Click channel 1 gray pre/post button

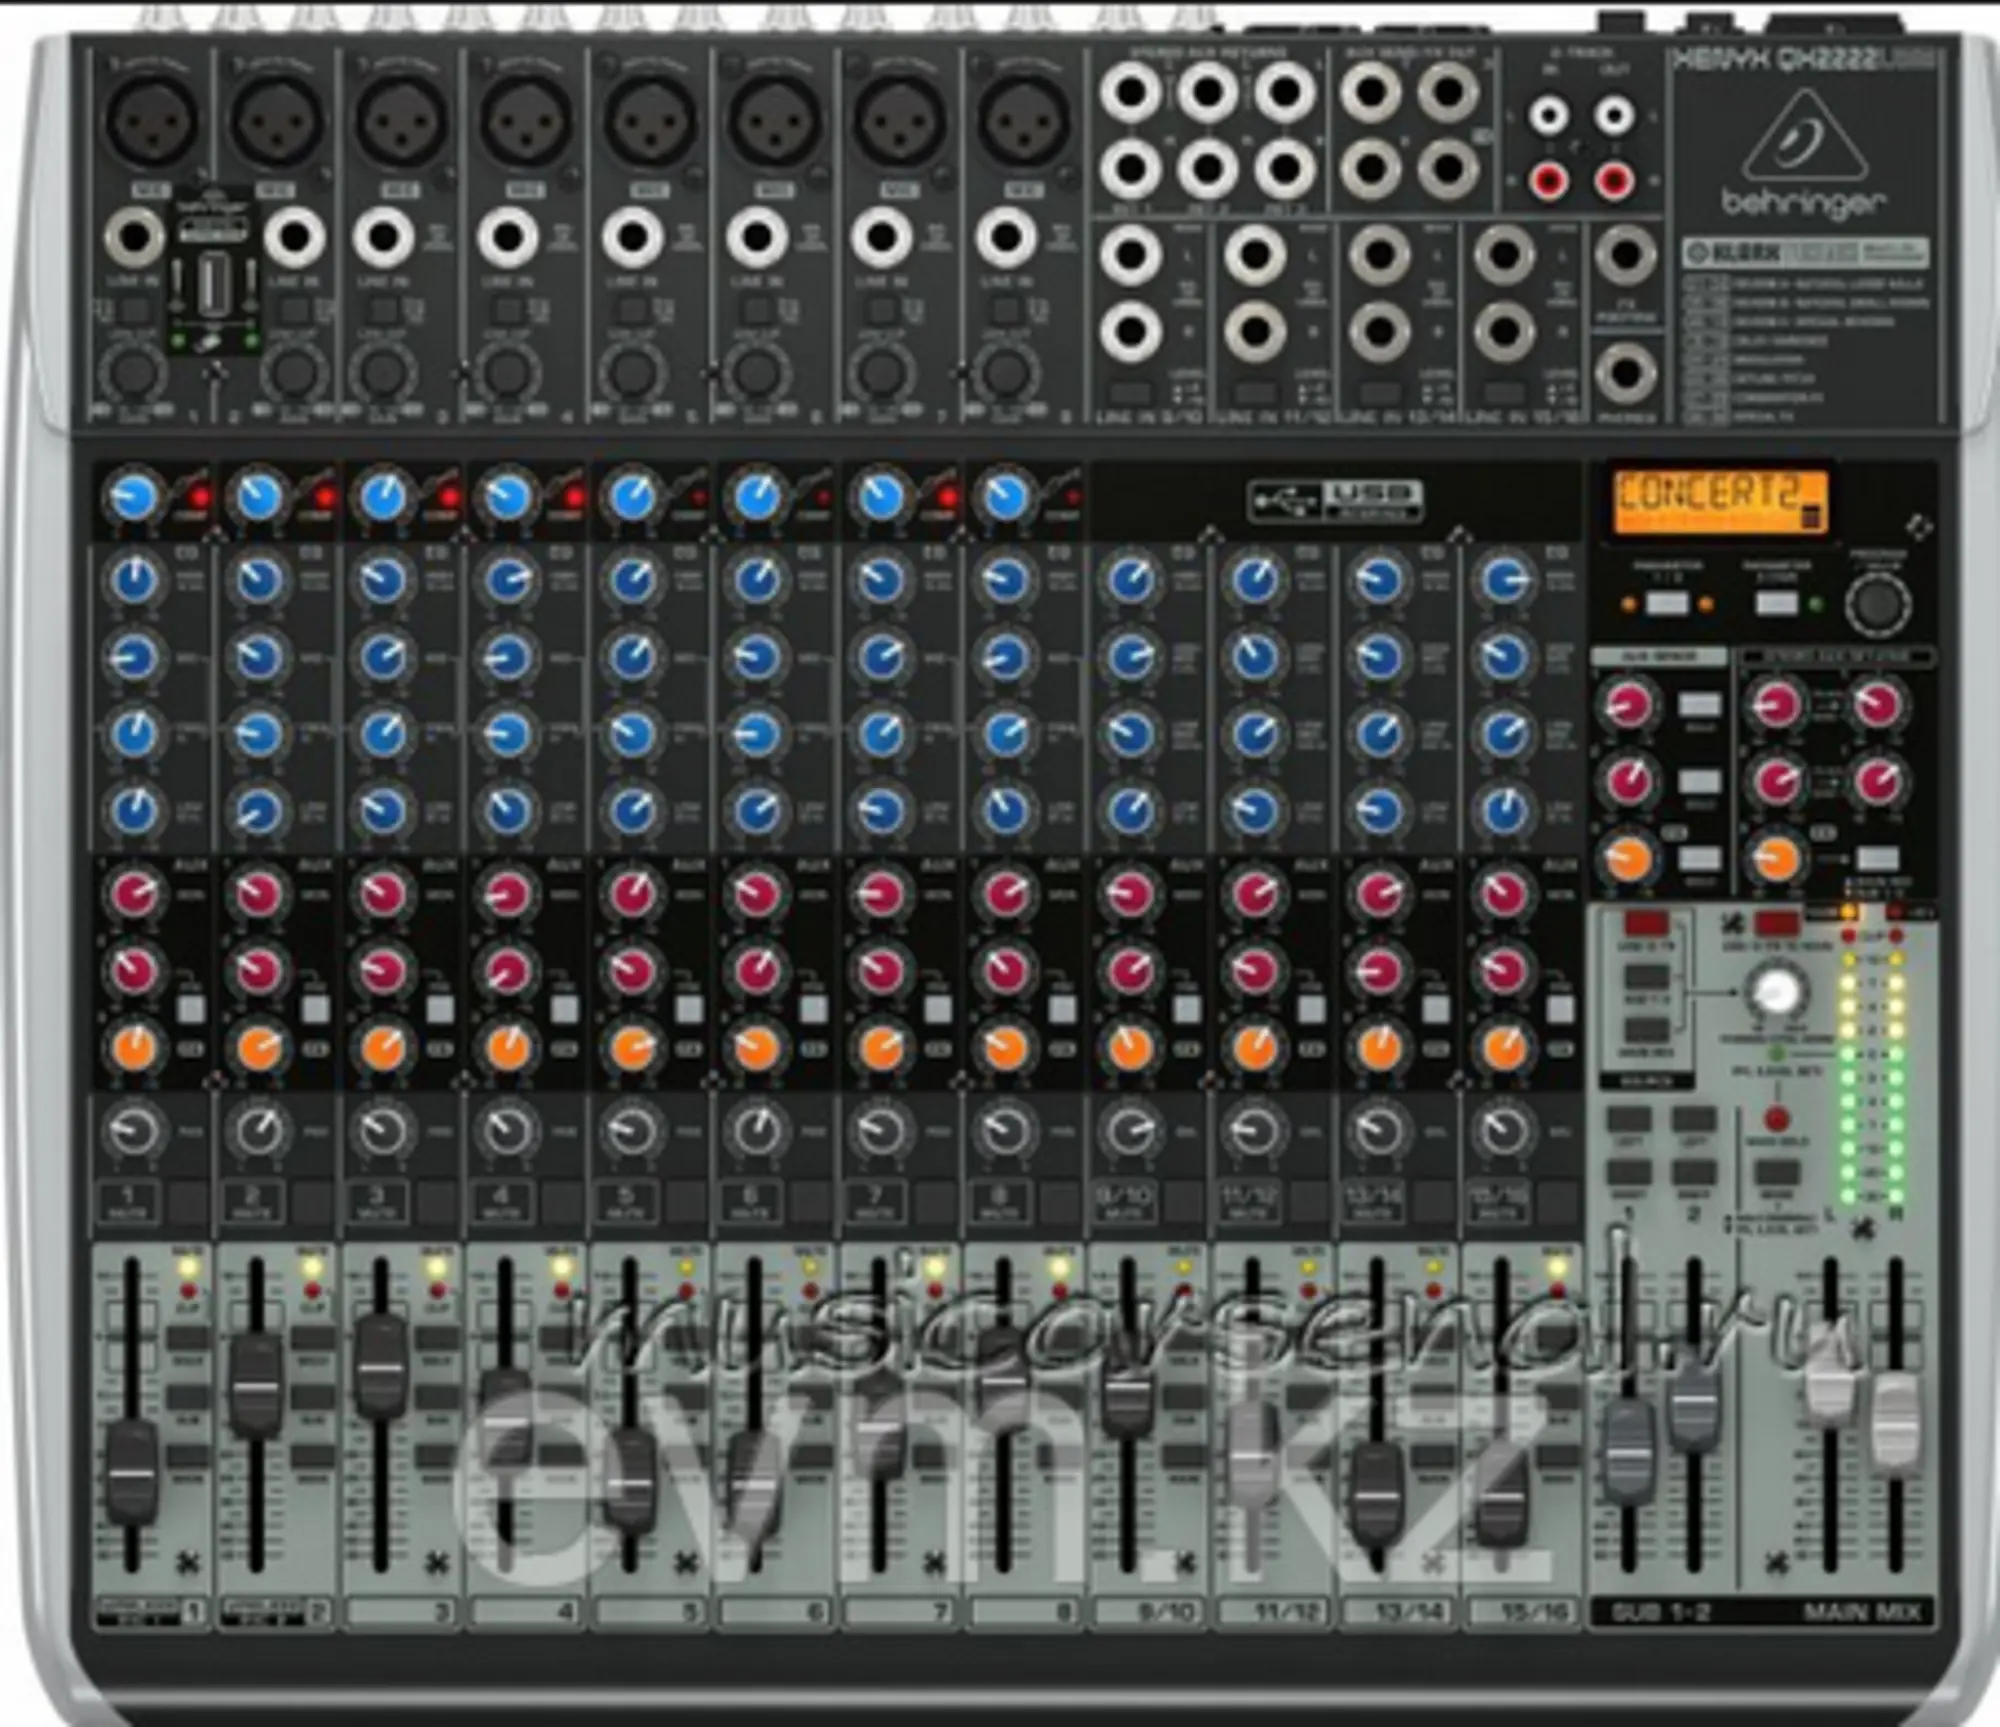[x=191, y=1008]
